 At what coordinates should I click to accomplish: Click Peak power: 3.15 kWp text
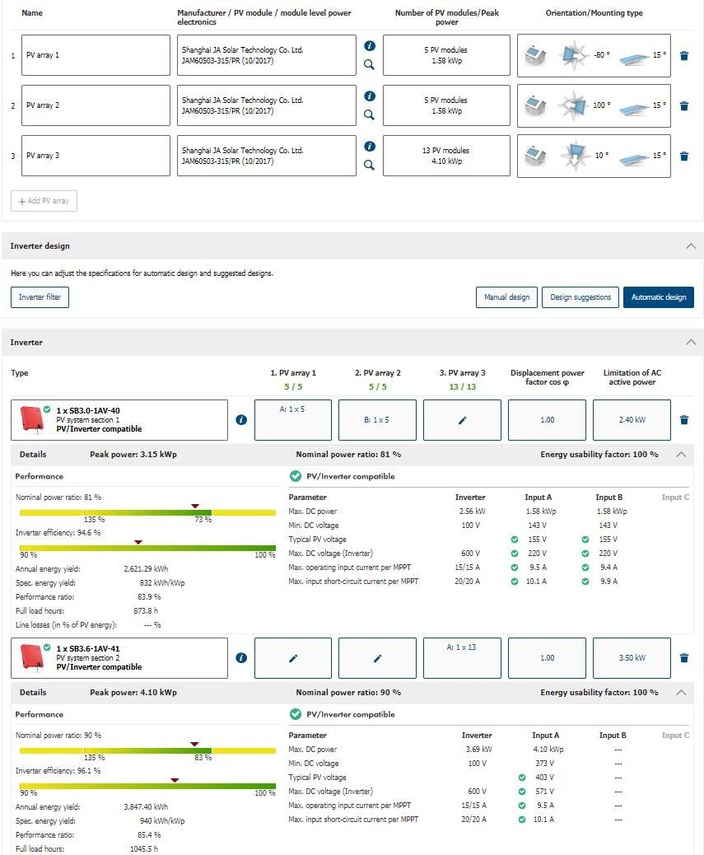133,454
